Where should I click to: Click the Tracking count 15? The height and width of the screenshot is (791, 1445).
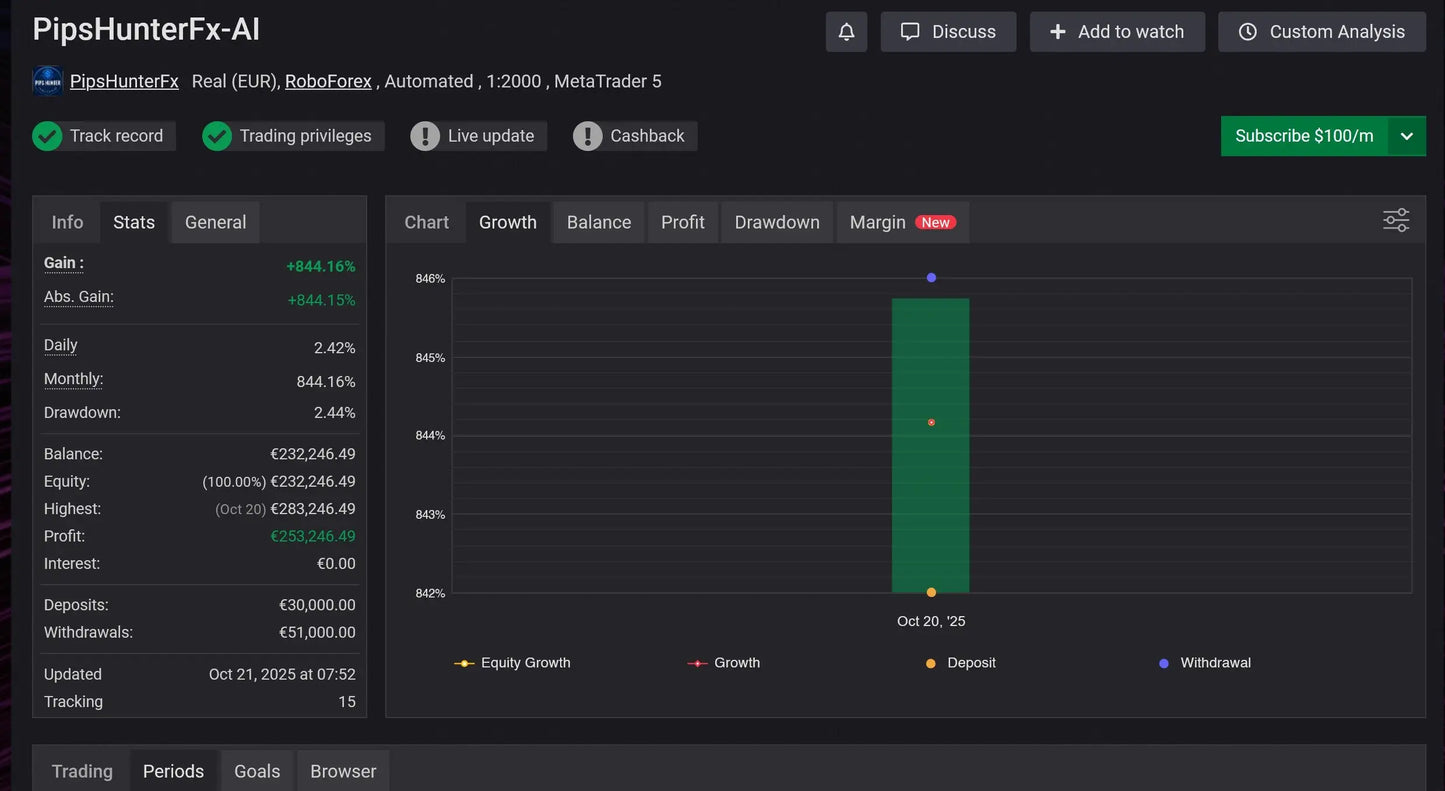click(347, 702)
